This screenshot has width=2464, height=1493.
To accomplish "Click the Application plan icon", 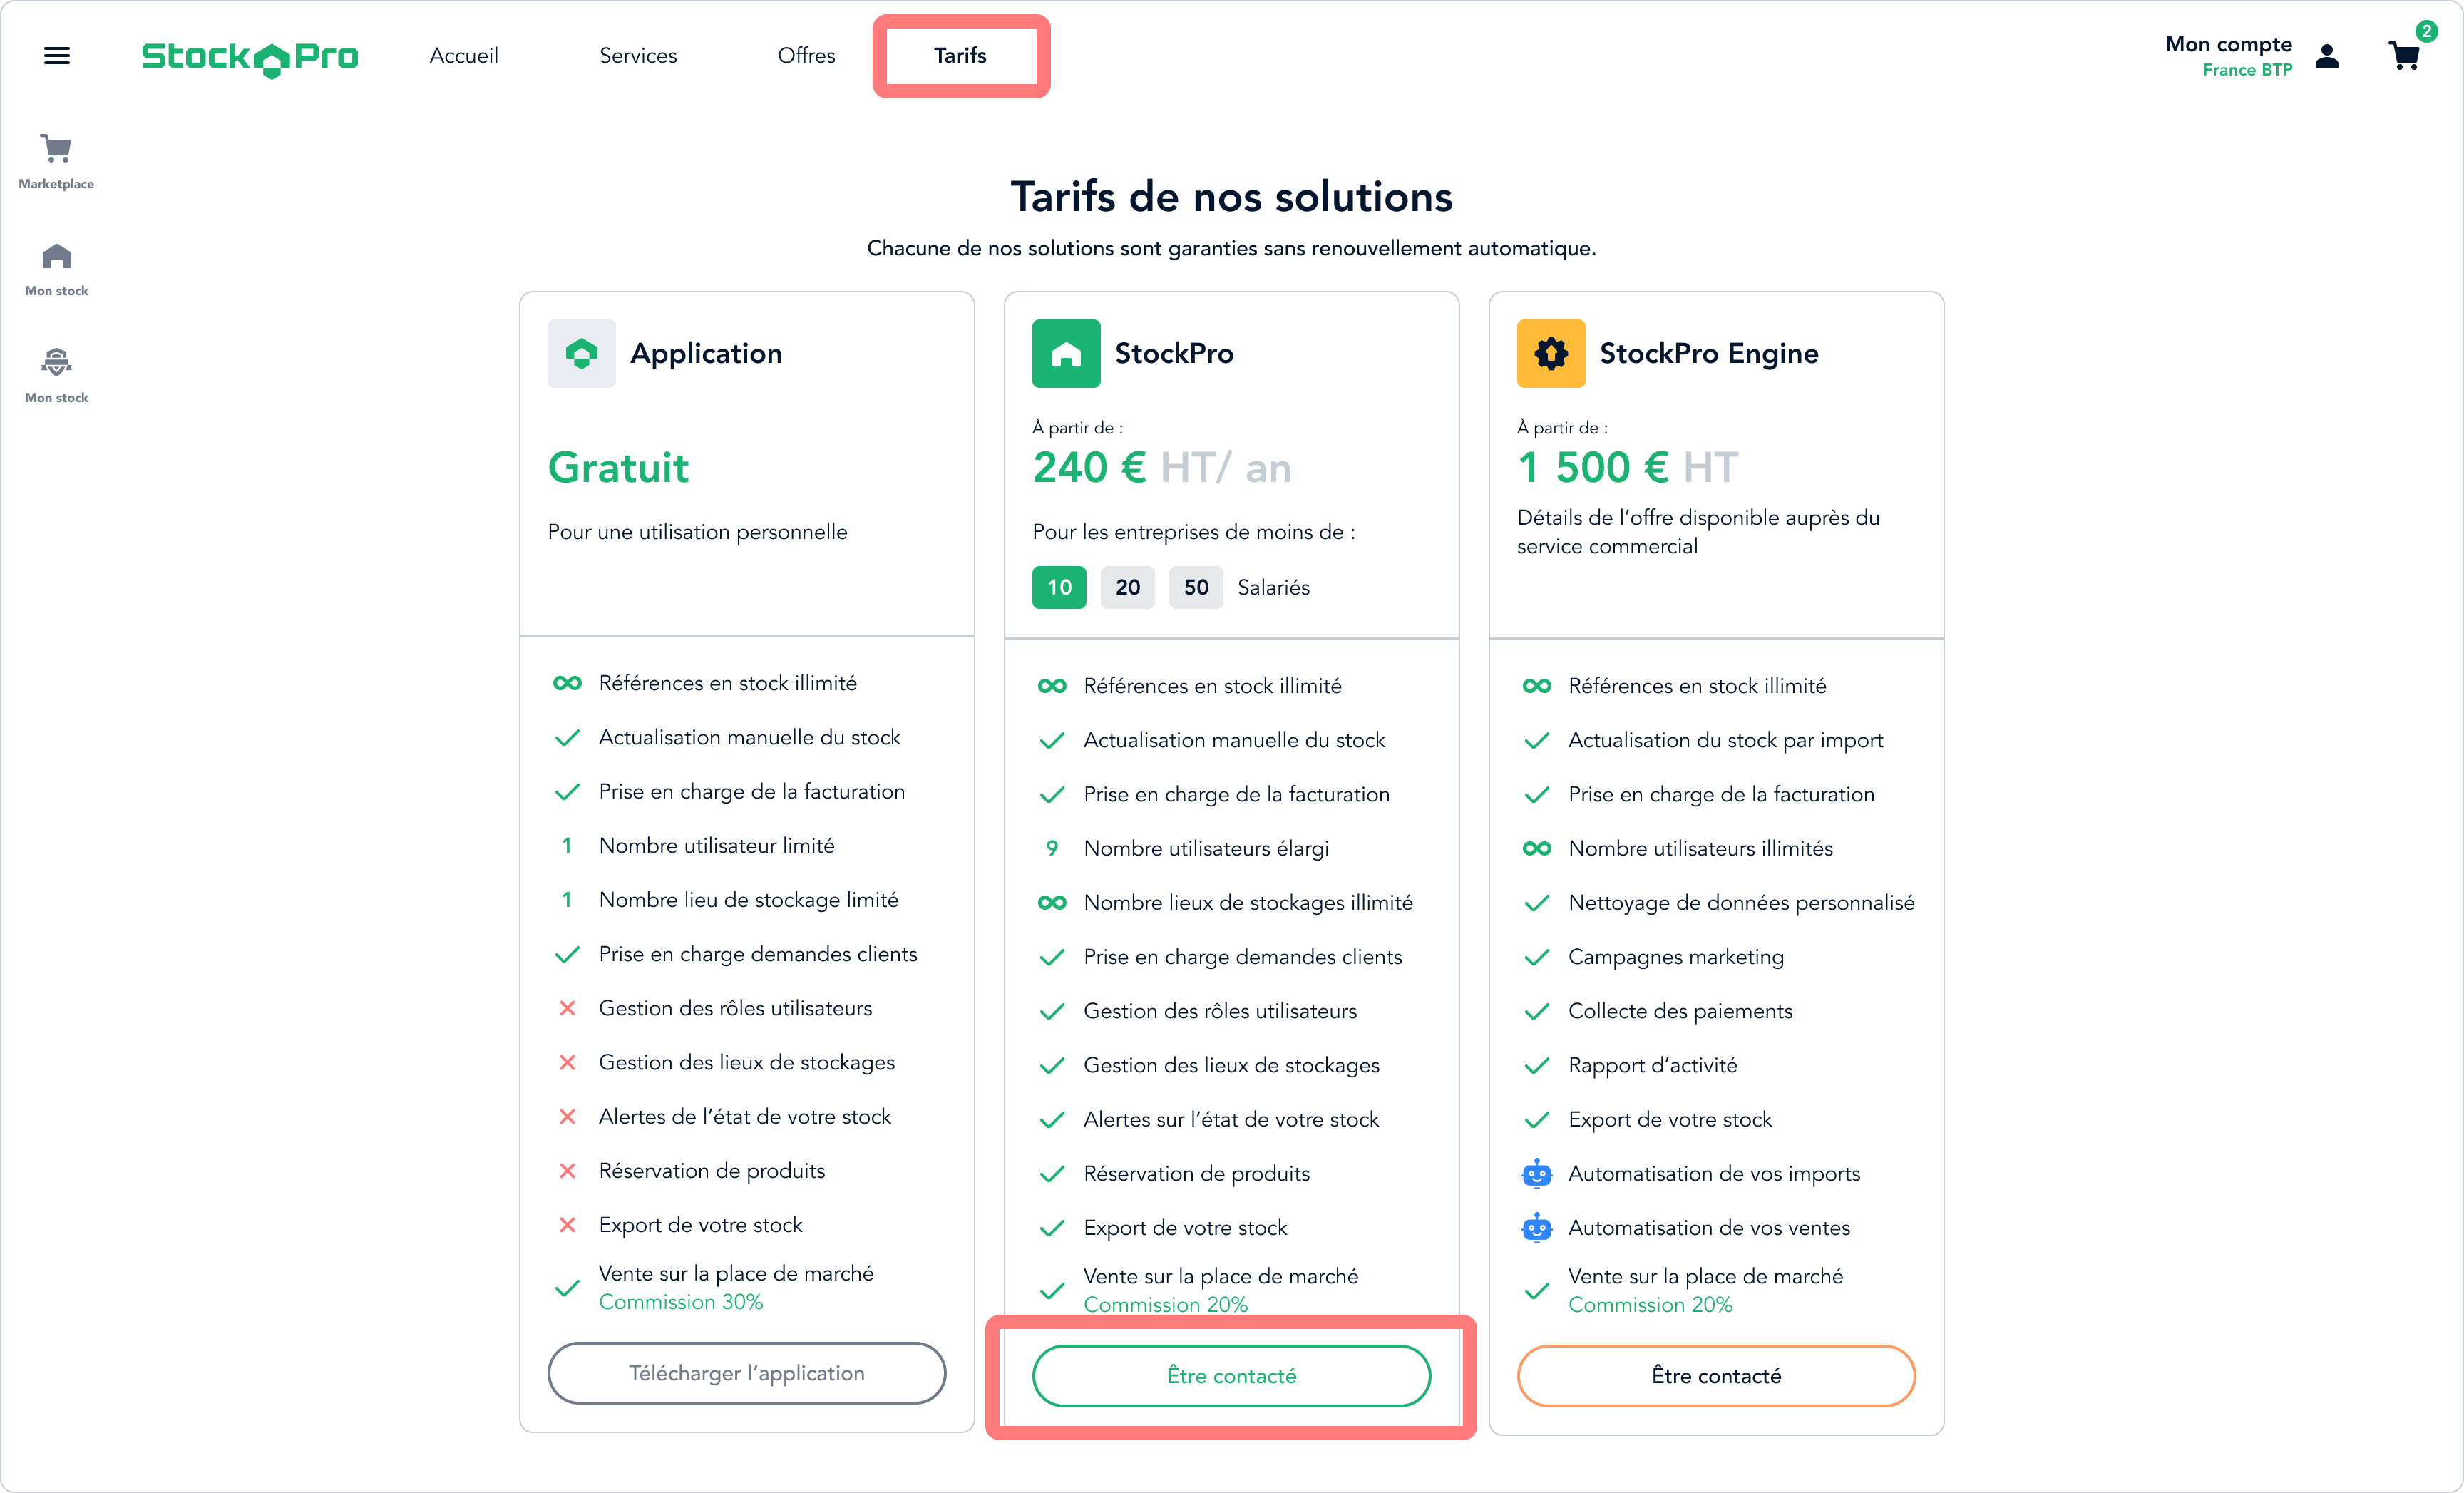I will (x=581, y=354).
